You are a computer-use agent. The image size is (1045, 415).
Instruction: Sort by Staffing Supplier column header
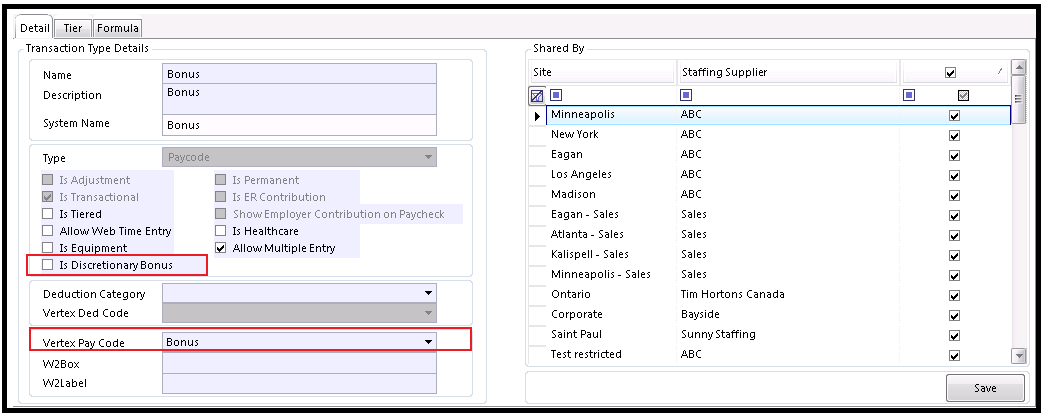pyautogui.click(x=788, y=72)
